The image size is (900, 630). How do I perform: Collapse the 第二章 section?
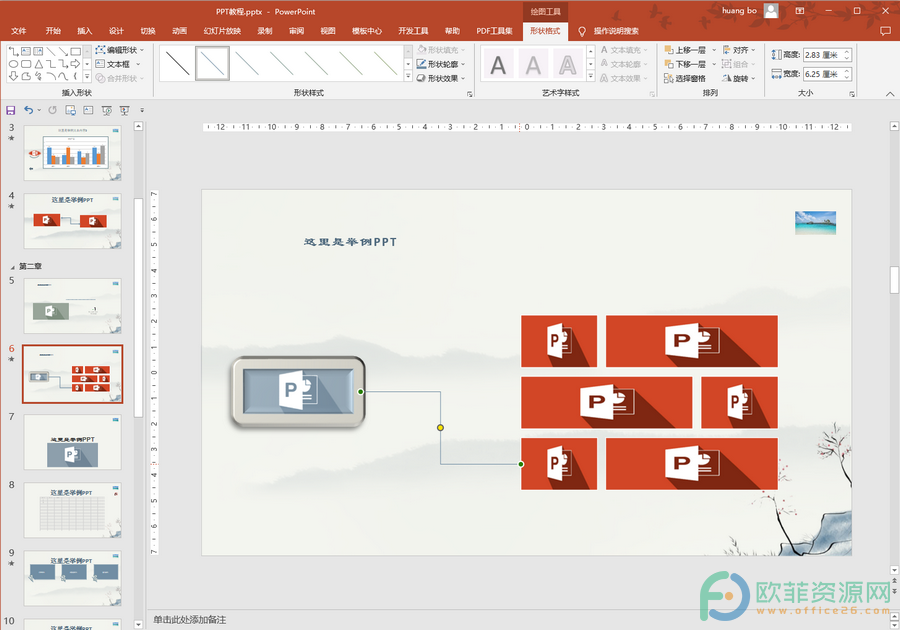point(13,267)
